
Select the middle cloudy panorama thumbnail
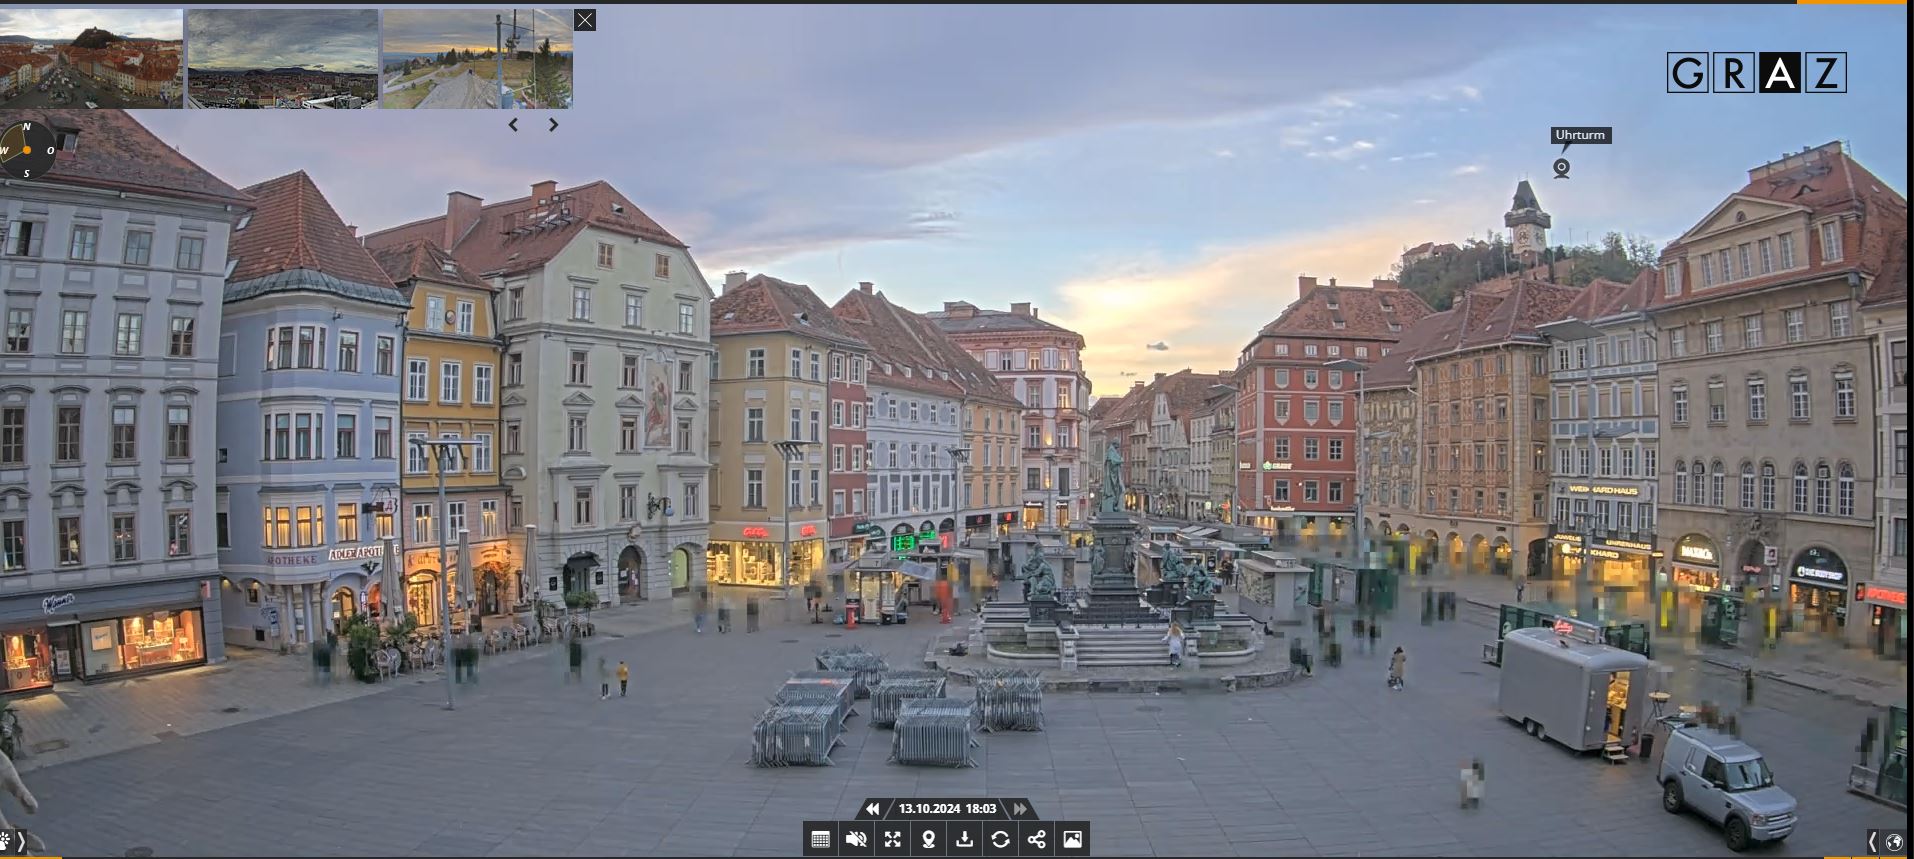coord(283,59)
